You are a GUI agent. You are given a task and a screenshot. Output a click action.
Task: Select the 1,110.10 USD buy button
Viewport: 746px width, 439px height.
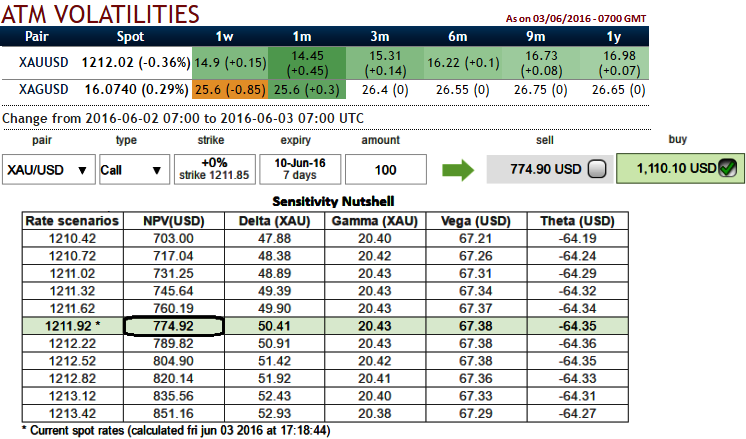pos(680,168)
